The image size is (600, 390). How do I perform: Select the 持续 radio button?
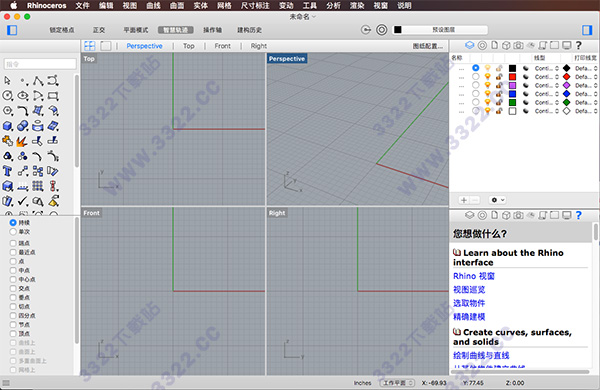pyautogui.click(x=13, y=222)
